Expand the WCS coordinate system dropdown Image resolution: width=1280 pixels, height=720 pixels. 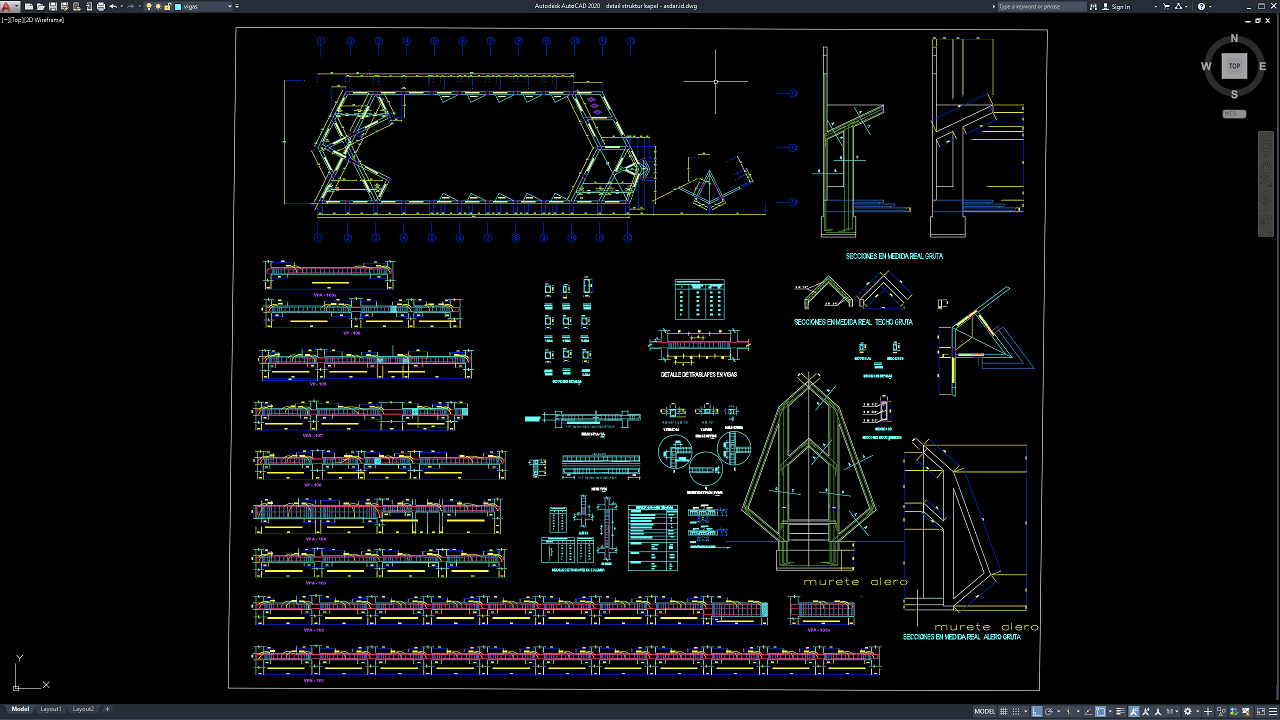pyautogui.click(x=1234, y=114)
